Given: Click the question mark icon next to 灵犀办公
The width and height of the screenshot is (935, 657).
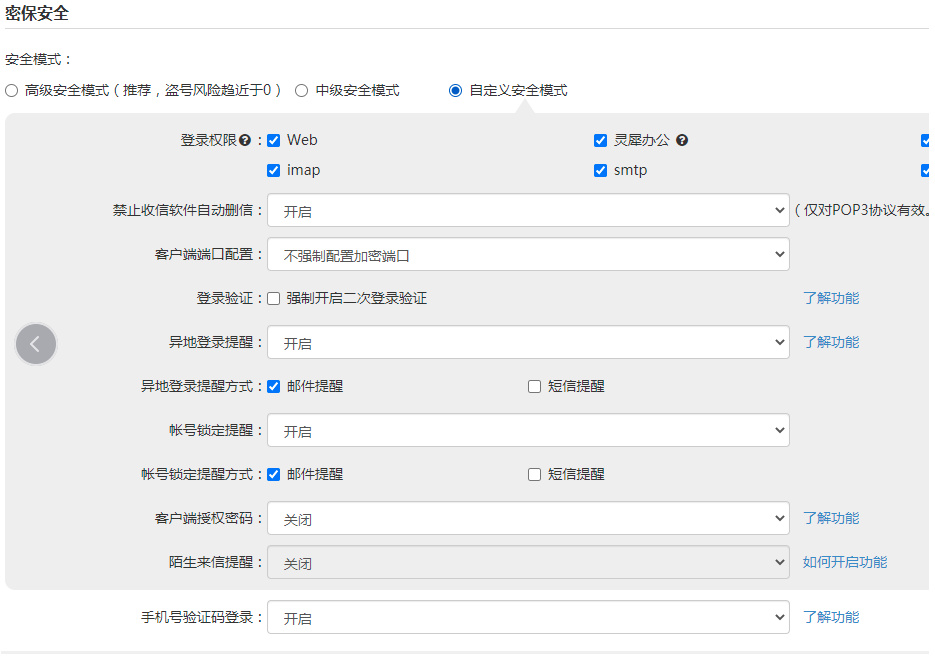Looking at the screenshot, I should (x=681, y=140).
